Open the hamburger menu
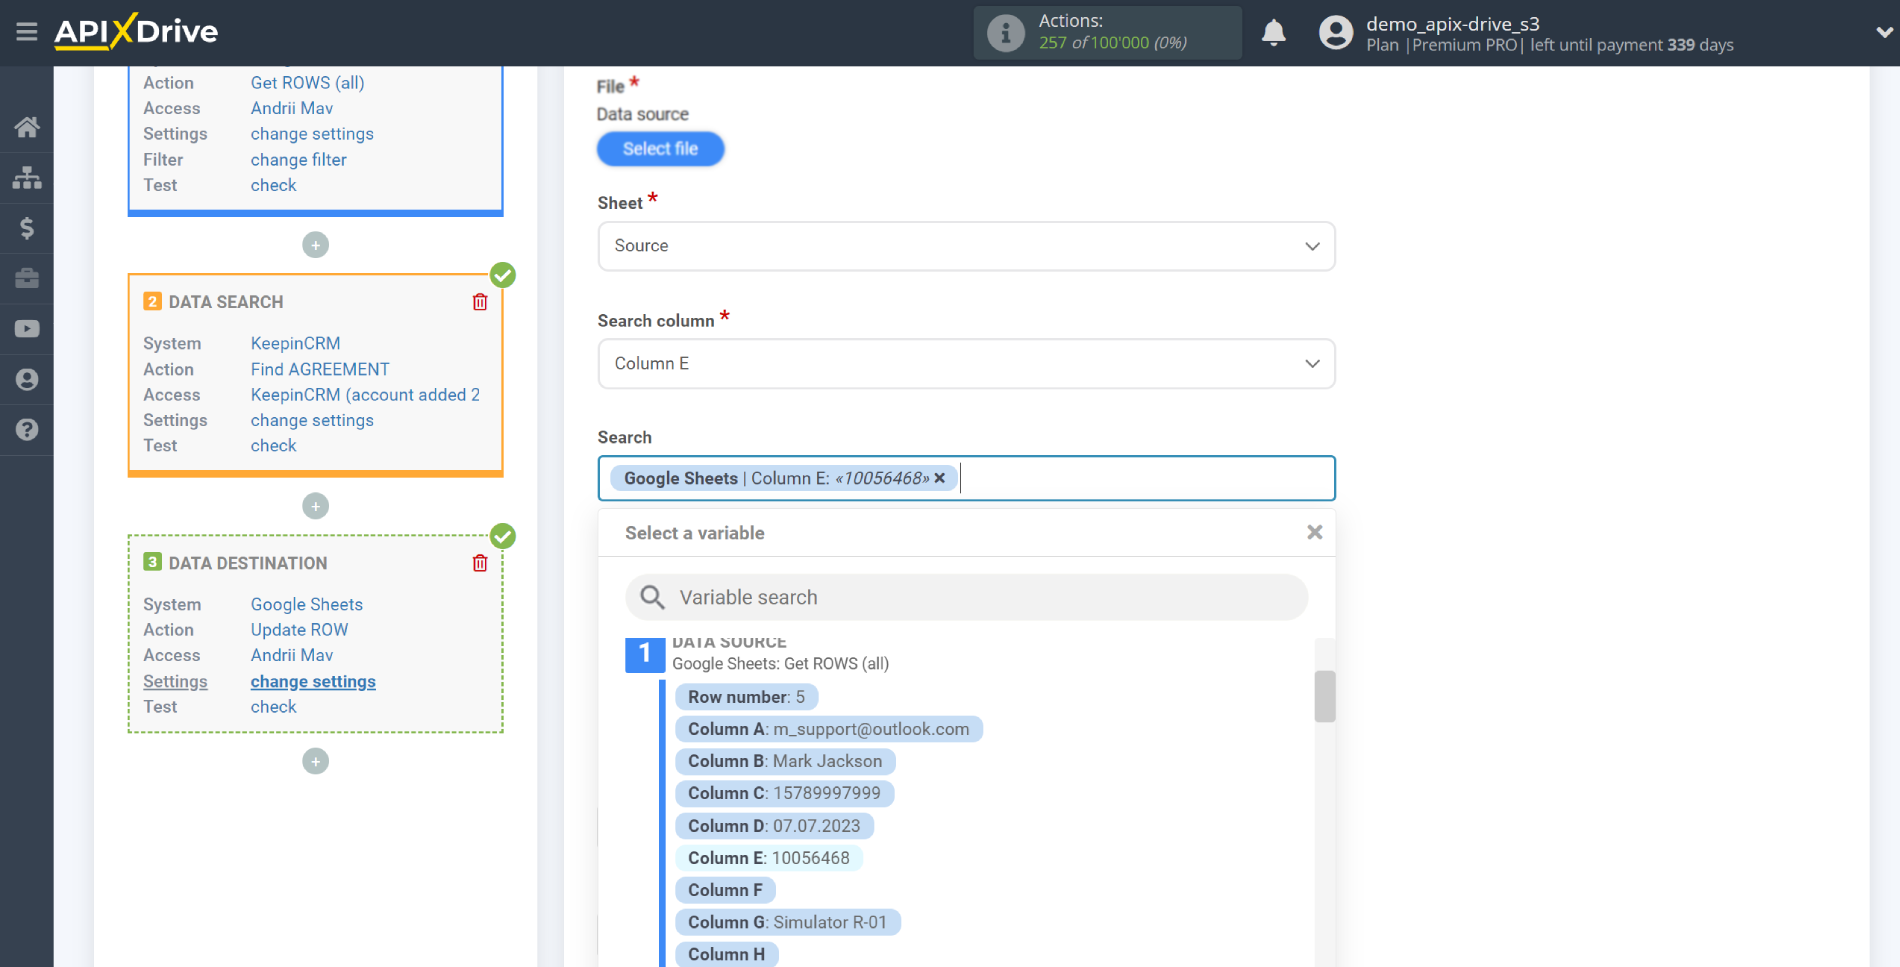Image resolution: width=1900 pixels, height=967 pixels. (27, 32)
